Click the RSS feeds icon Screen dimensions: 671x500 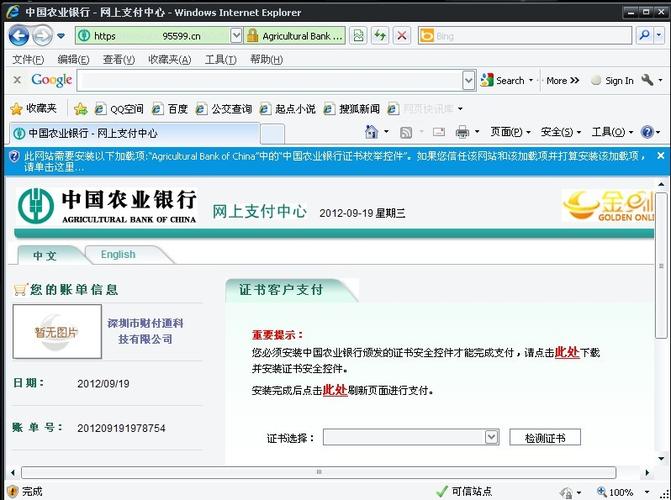tap(406, 132)
